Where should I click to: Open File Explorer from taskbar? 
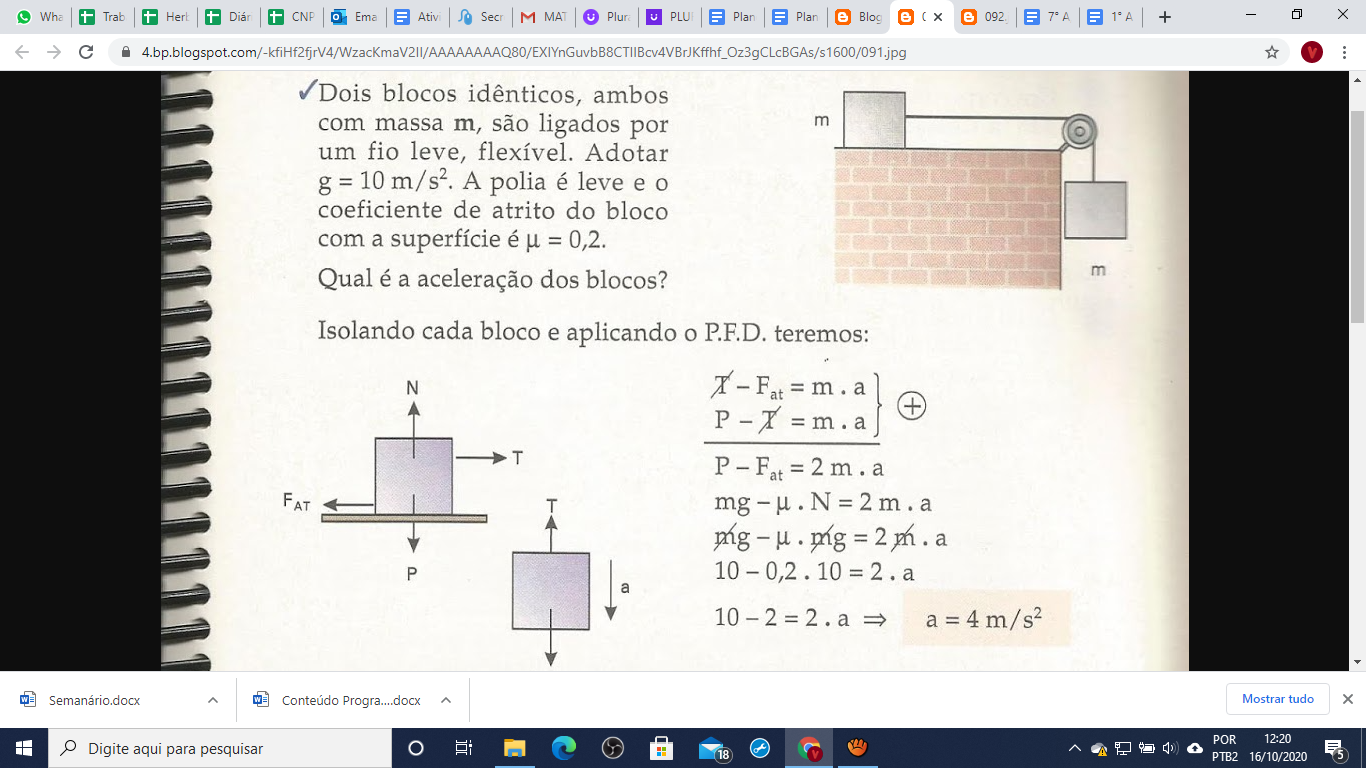tap(514, 748)
